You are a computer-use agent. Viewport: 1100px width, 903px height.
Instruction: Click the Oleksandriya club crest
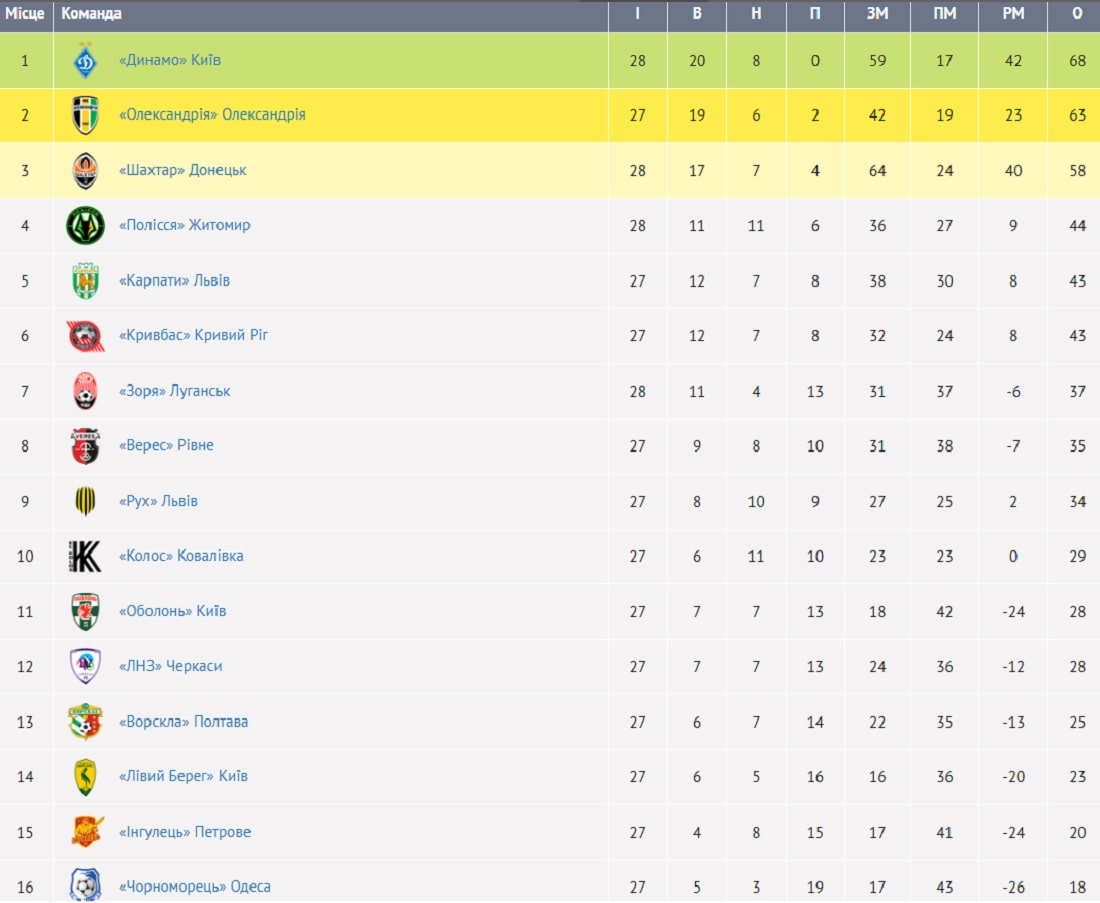(86, 115)
